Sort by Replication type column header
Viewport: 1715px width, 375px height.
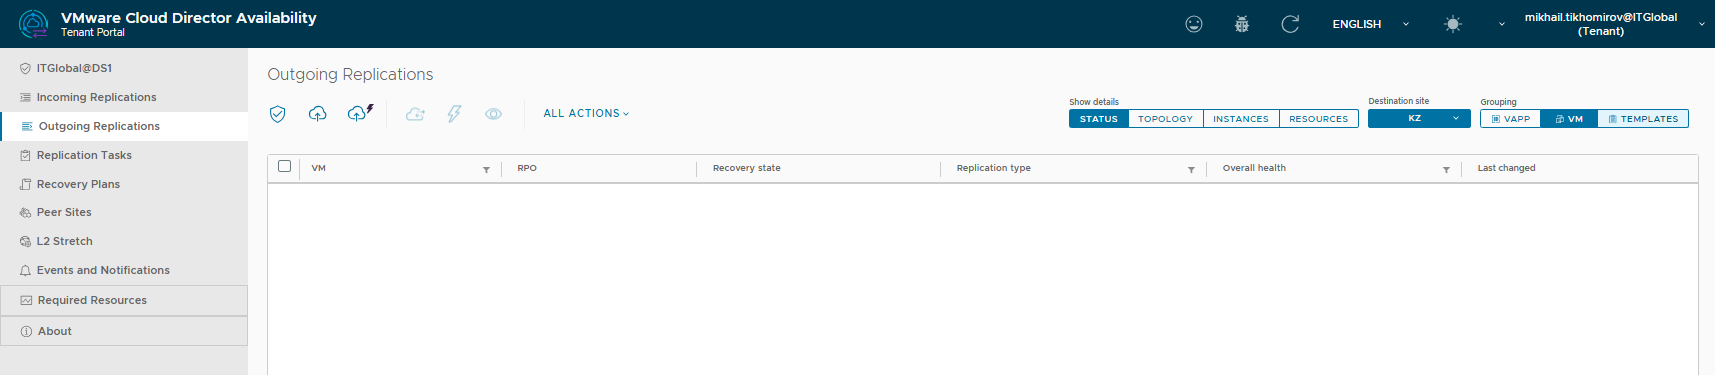[994, 168]
